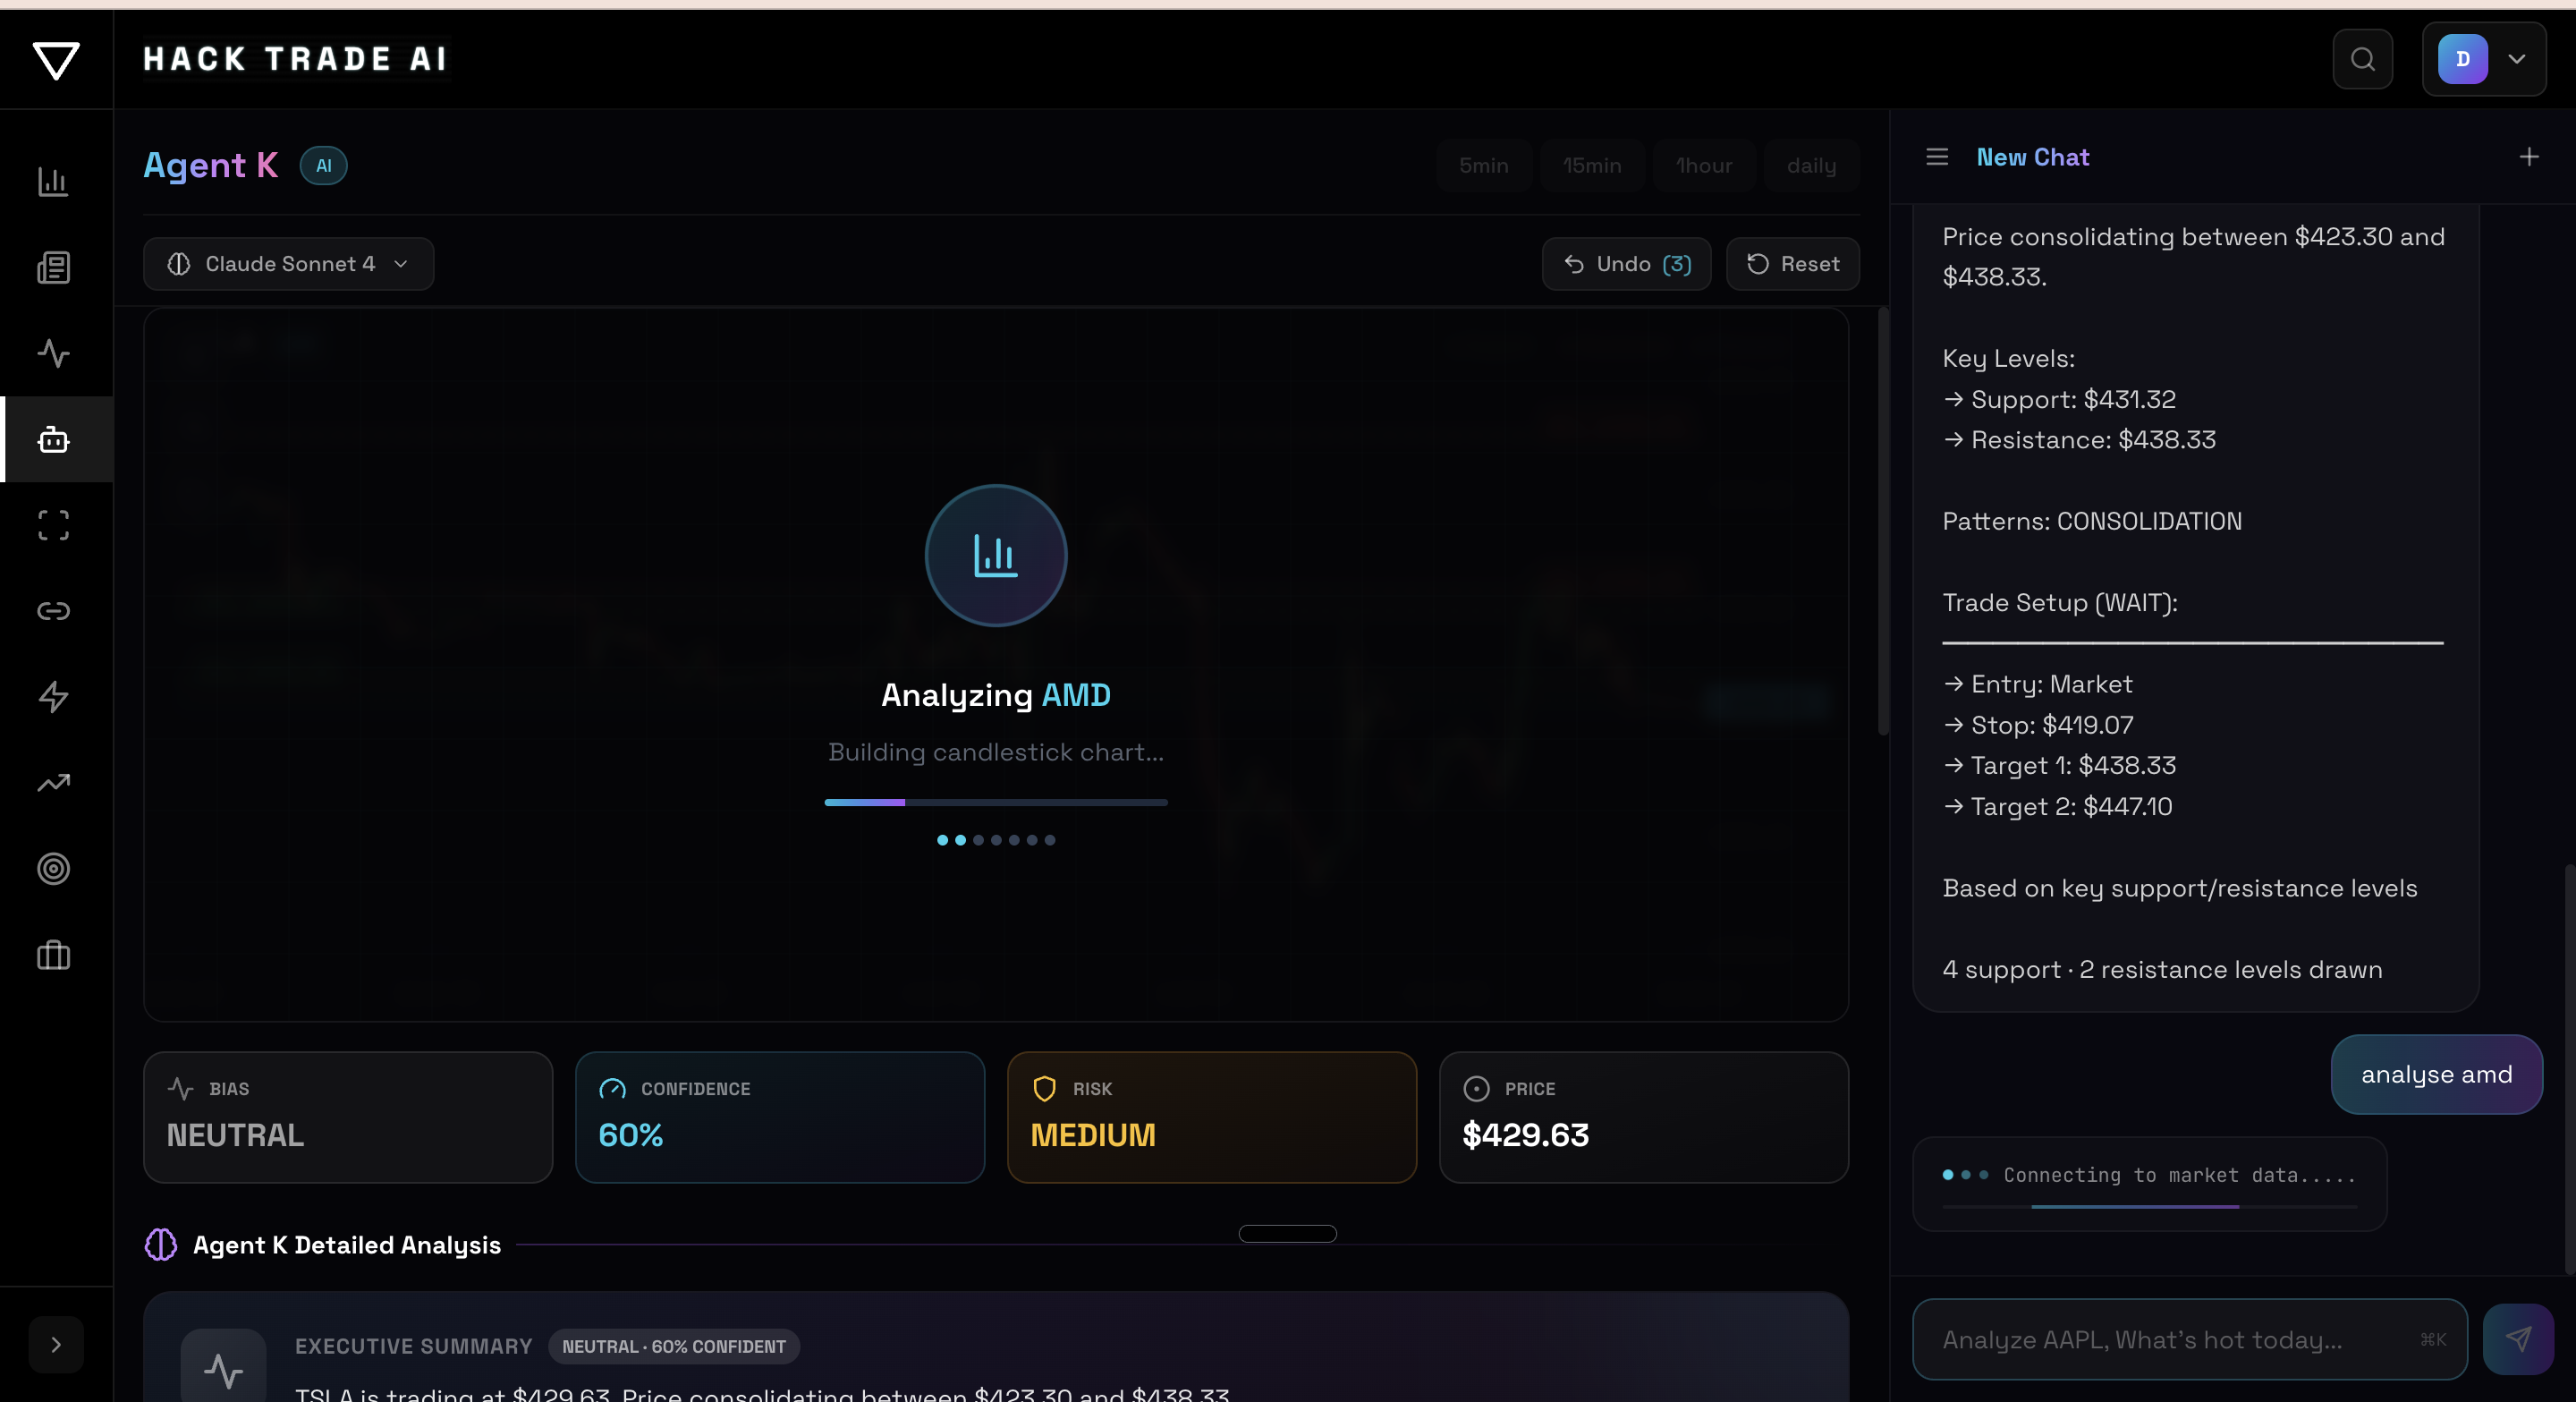Click the bar chart sidebar icon
This screenshot has height=1402, width=2576.
53,182
